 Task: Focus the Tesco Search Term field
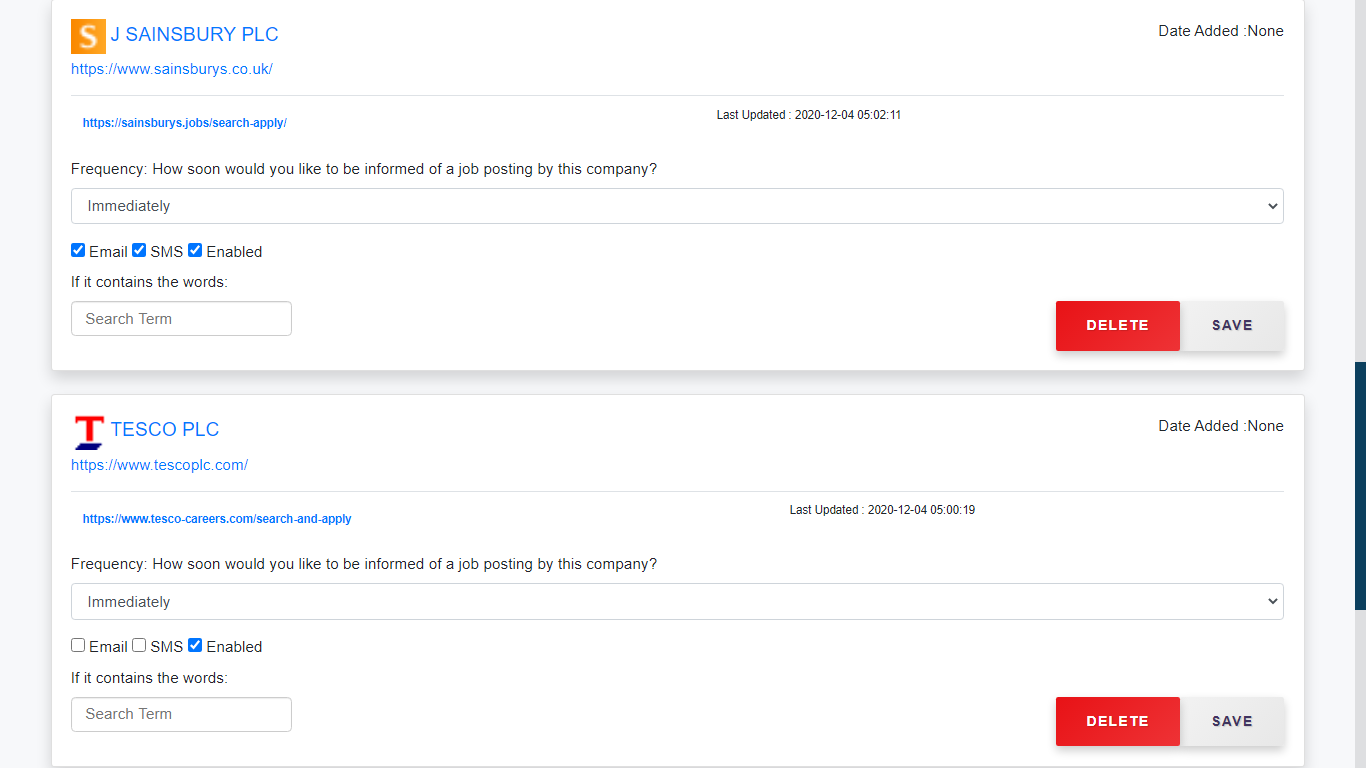(181, 714)
